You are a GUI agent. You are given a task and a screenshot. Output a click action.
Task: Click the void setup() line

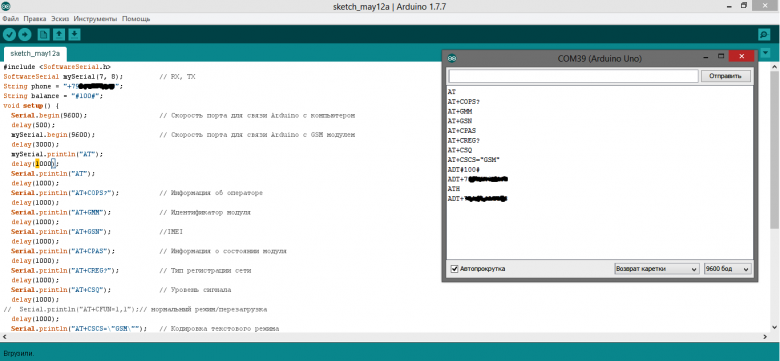[x=31, y=106]
